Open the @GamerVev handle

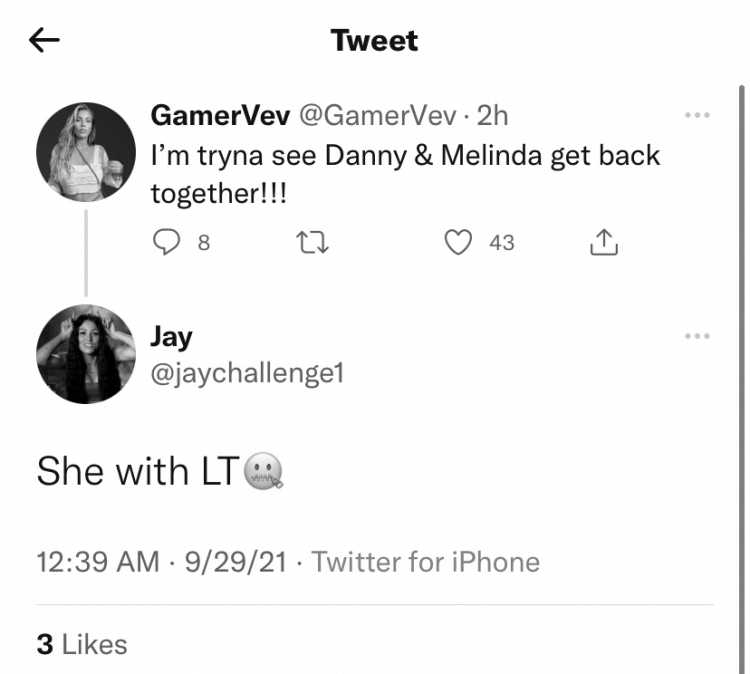tap(378, 116)
